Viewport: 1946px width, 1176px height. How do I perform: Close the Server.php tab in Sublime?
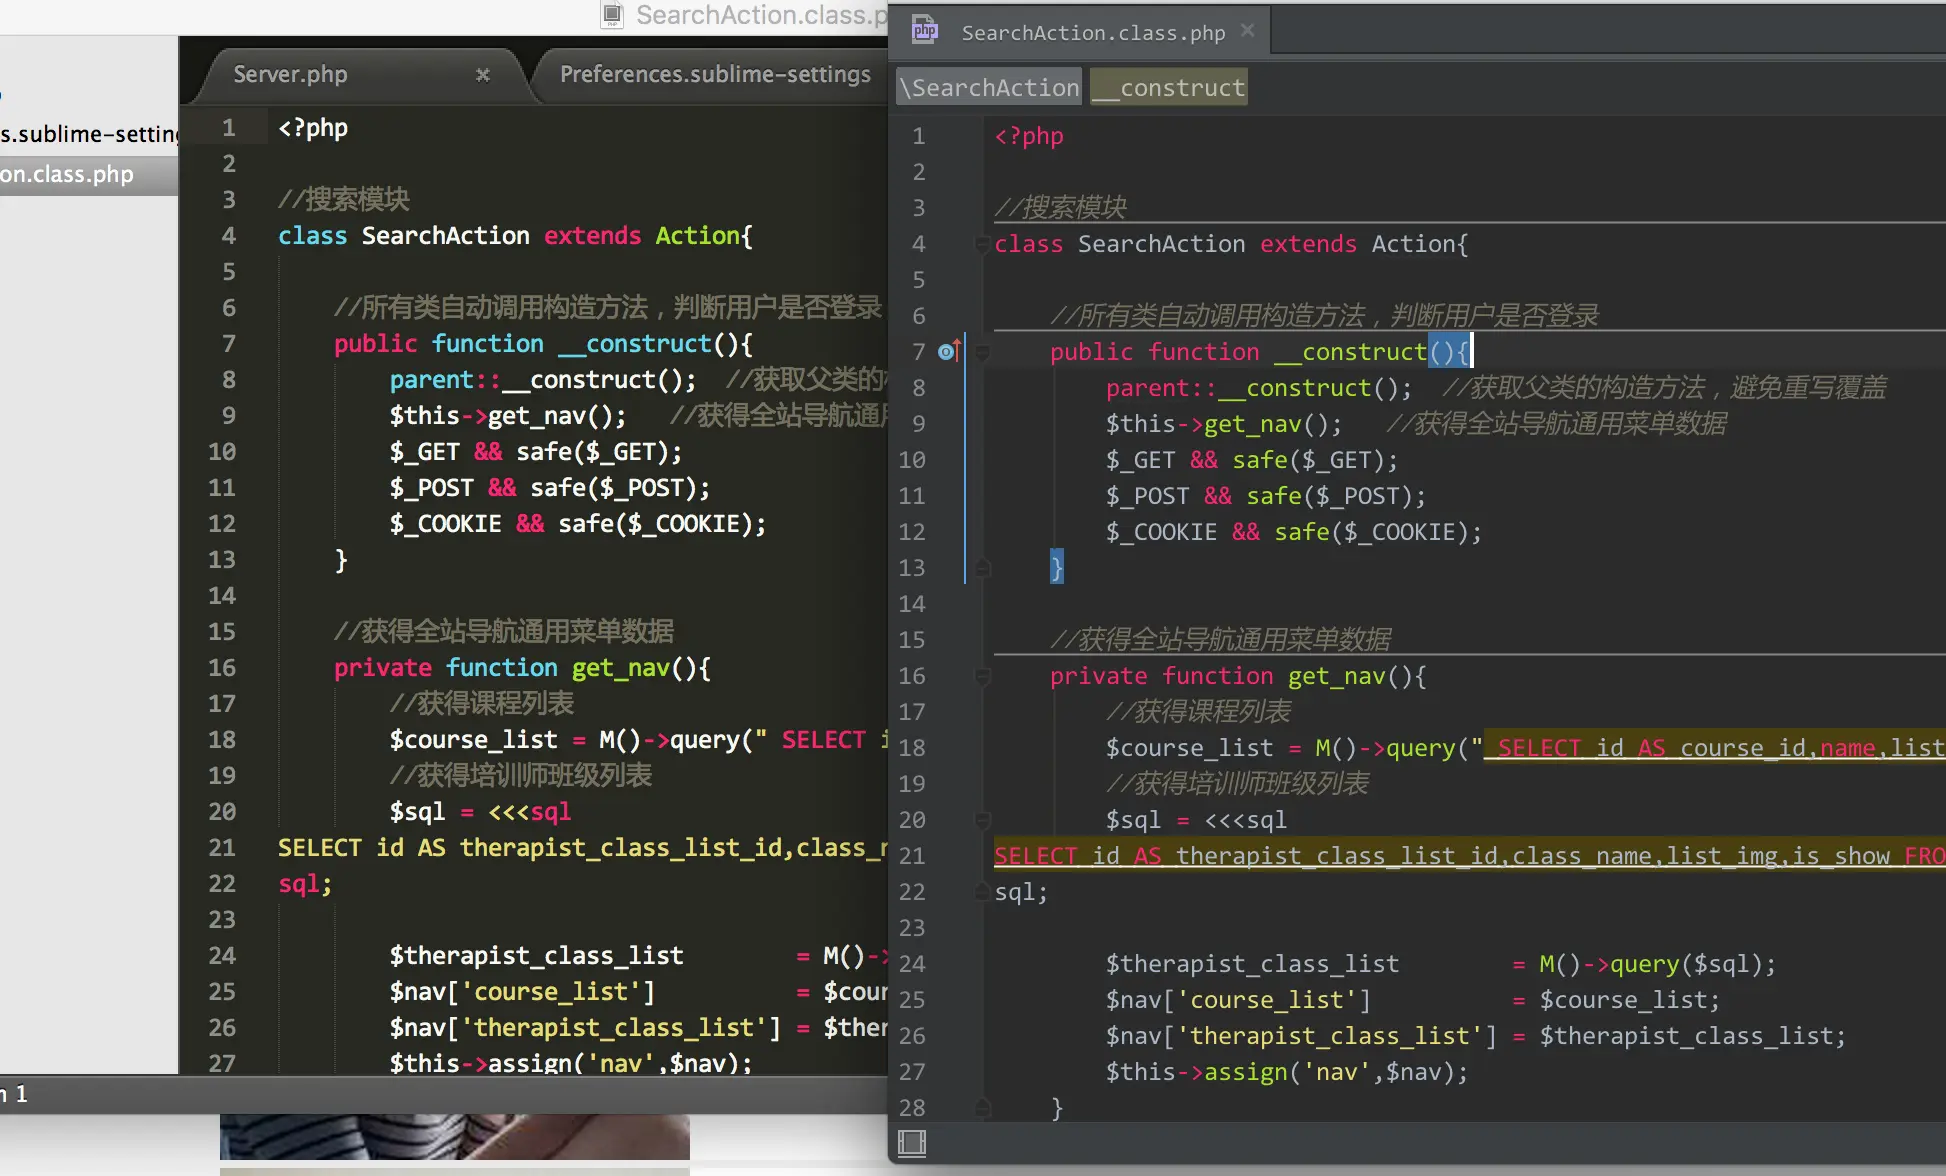[x=483, y=75]
